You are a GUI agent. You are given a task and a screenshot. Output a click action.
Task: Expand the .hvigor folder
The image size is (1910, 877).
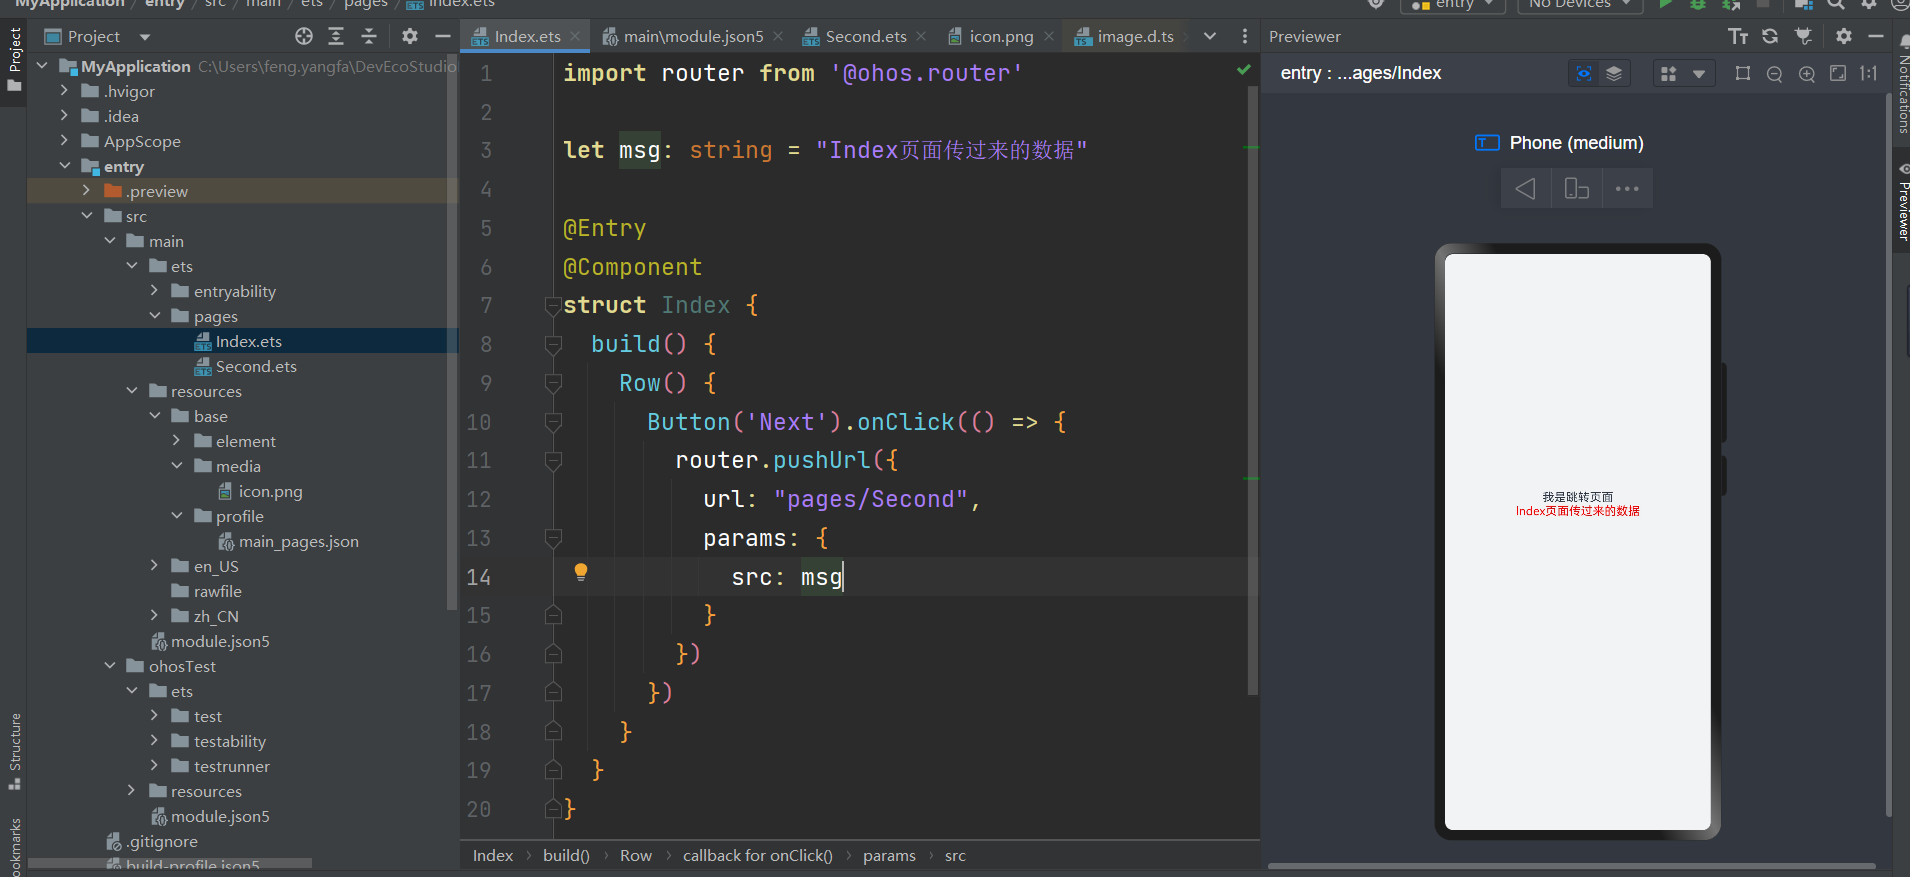64,91
